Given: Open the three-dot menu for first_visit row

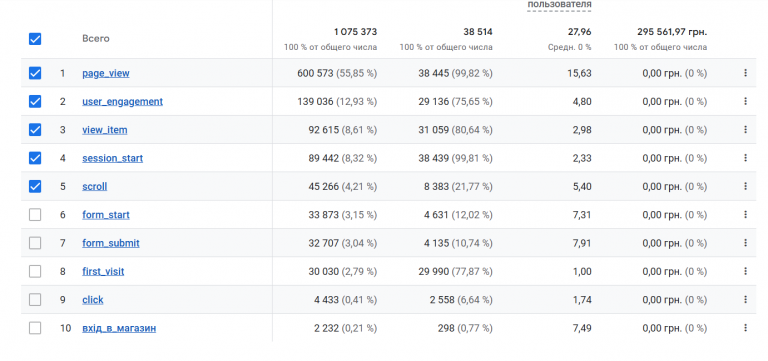Looking at the screenshot, I should click(745, 271).
